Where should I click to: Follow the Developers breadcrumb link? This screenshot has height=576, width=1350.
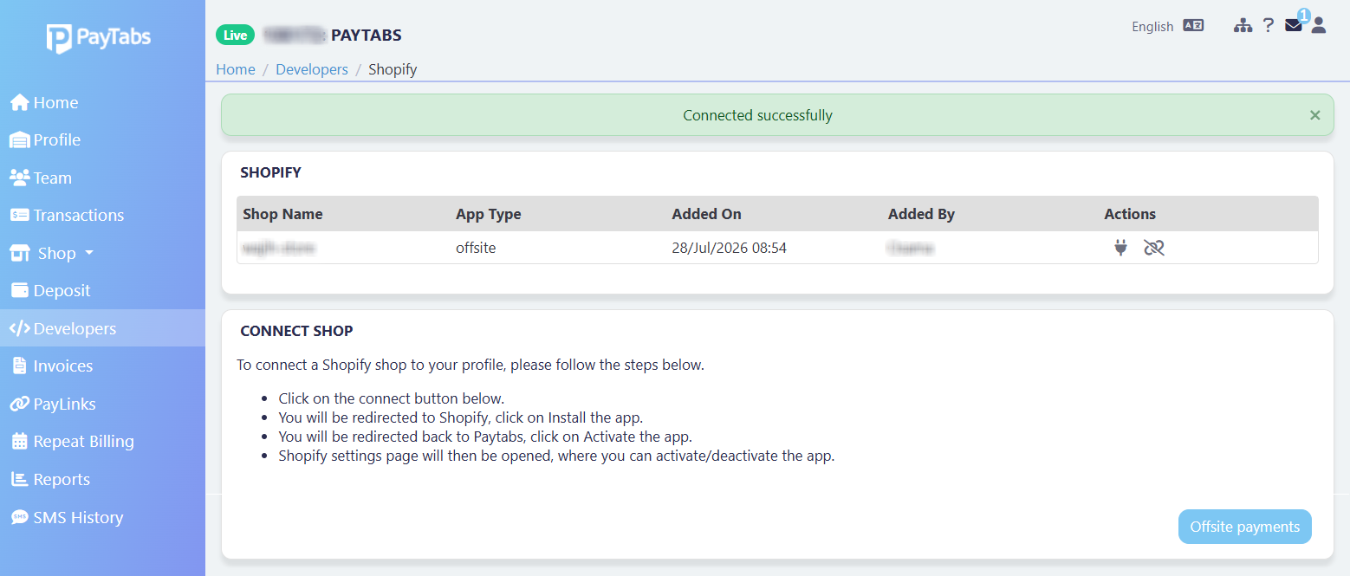pos(312,70)
